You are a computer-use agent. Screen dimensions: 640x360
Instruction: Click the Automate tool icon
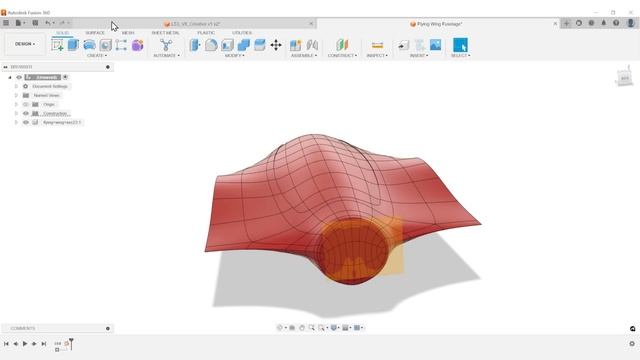(166, 45)
